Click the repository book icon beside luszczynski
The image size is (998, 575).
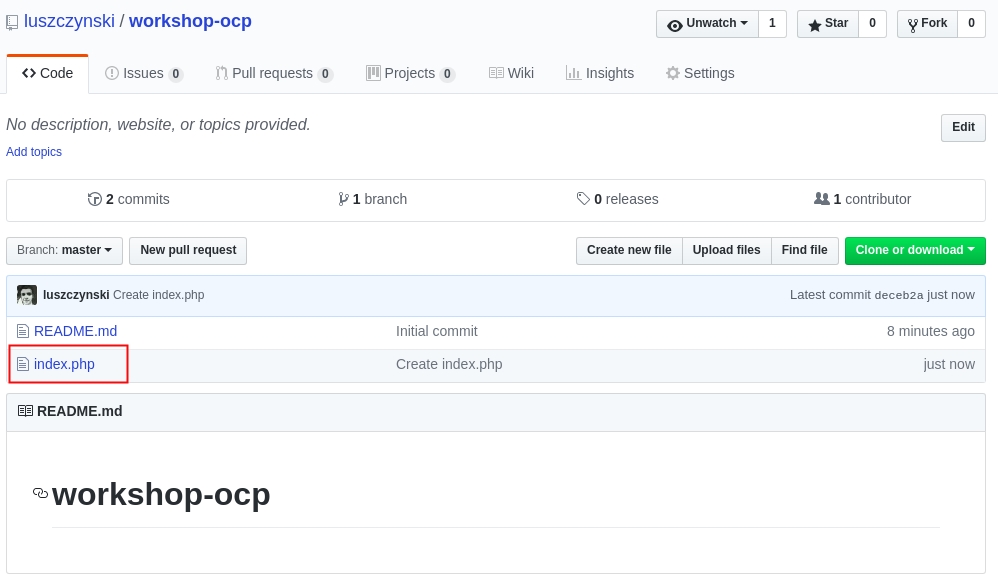(12, 22)
